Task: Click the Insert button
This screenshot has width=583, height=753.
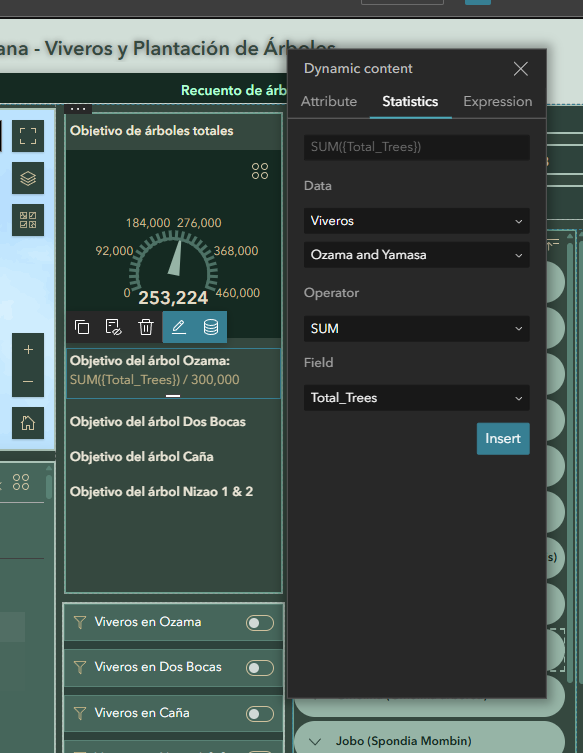Action: point(503,438)
